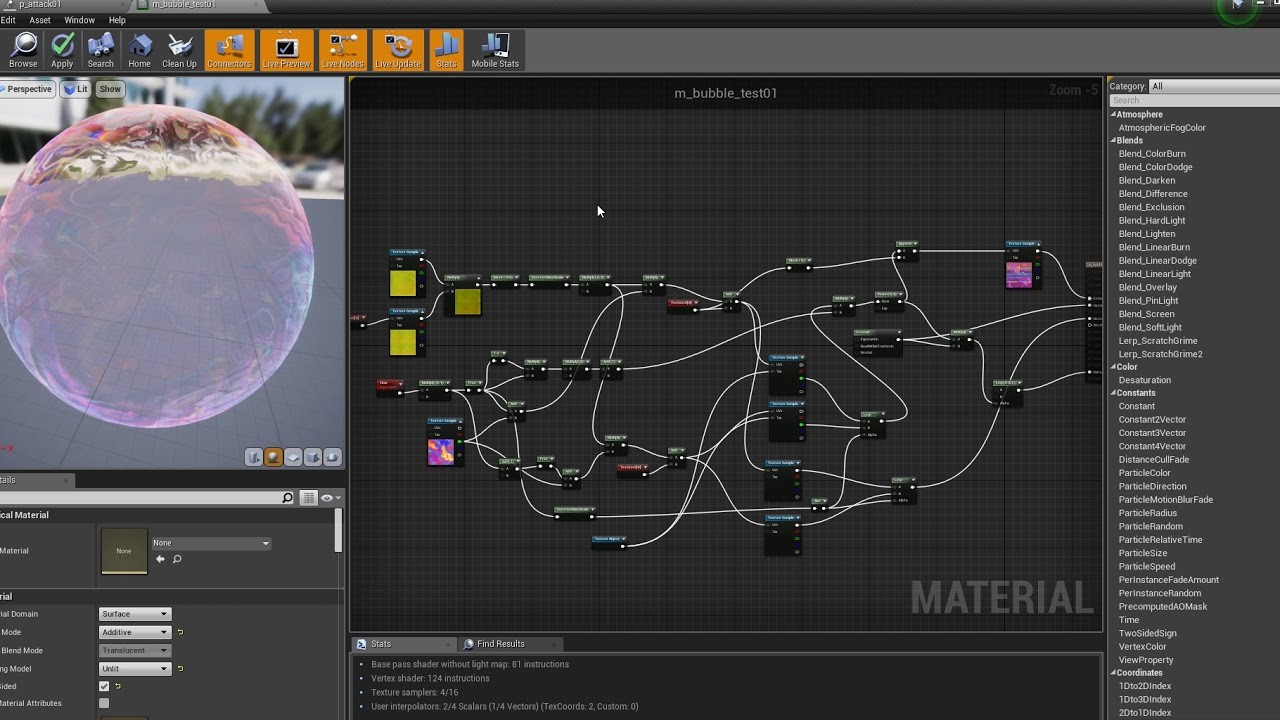Open Mobile Stats from the toolbar
The image size is (1280, 720).
pyautogui.click(x=494, y=47)
